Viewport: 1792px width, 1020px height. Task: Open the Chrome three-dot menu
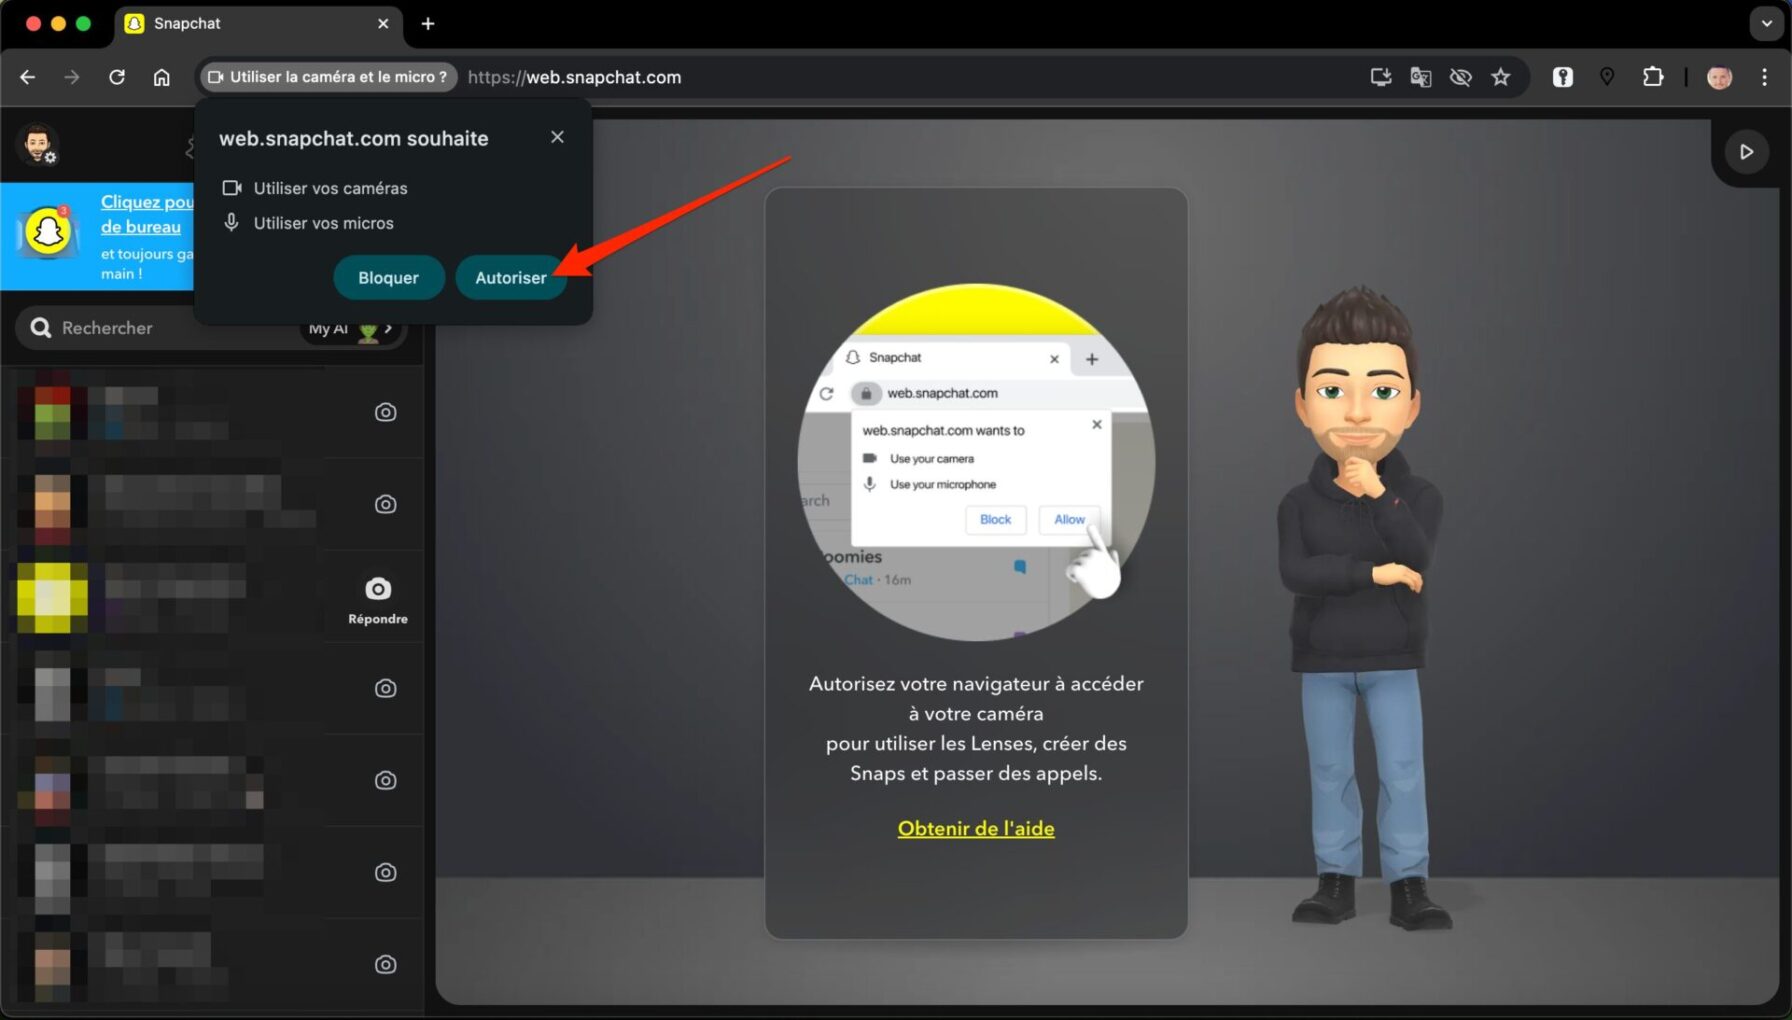(1764, 77)
